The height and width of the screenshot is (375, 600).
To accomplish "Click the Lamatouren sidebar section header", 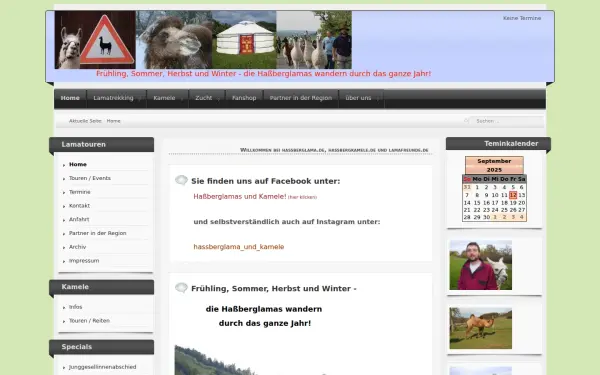I will [x=102, y=145].
